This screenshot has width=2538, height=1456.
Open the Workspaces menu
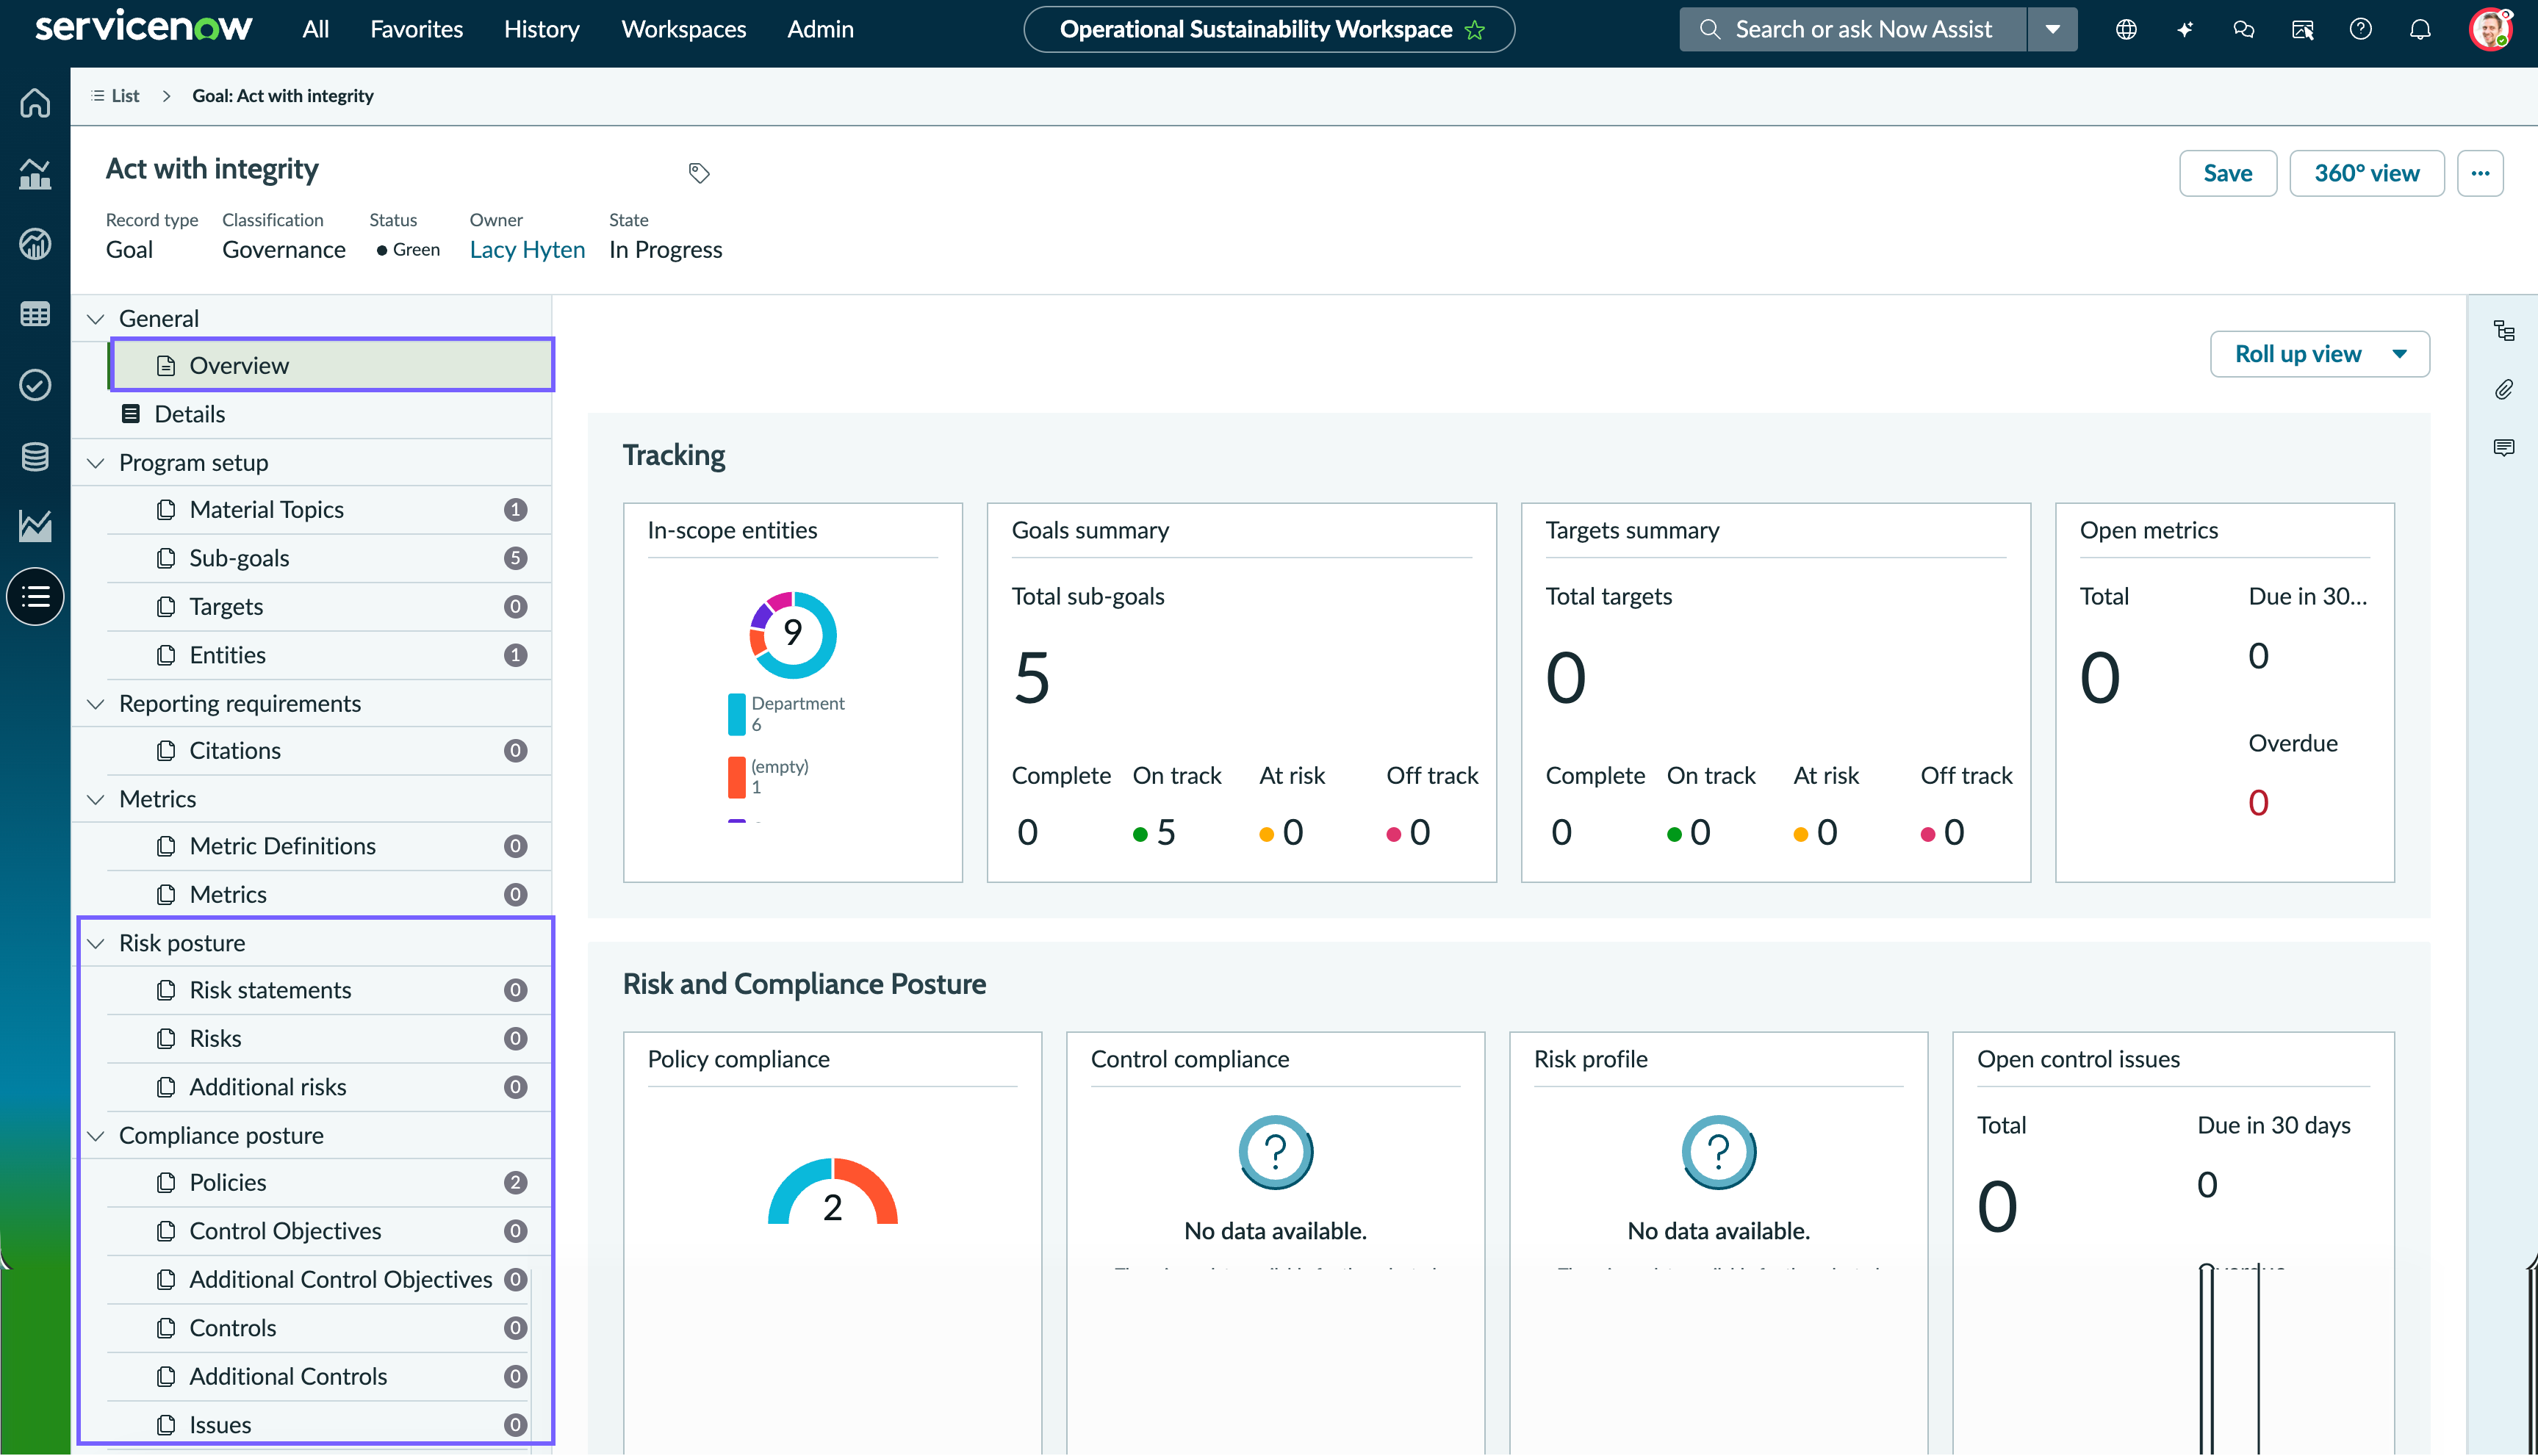683,29
